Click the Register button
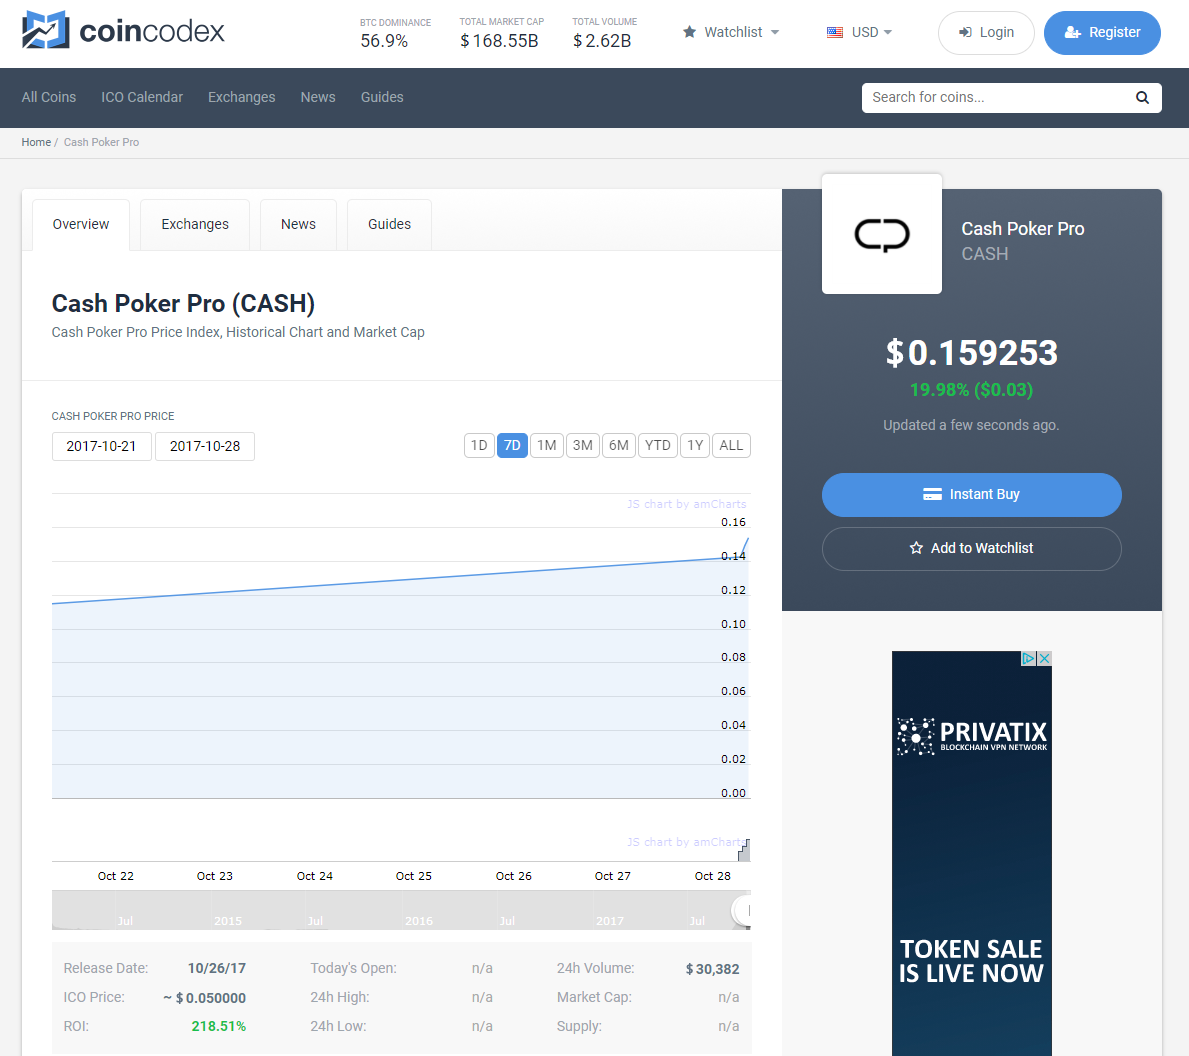Viewport: 1189px width, 1056px height. [x=1102, y=33]
